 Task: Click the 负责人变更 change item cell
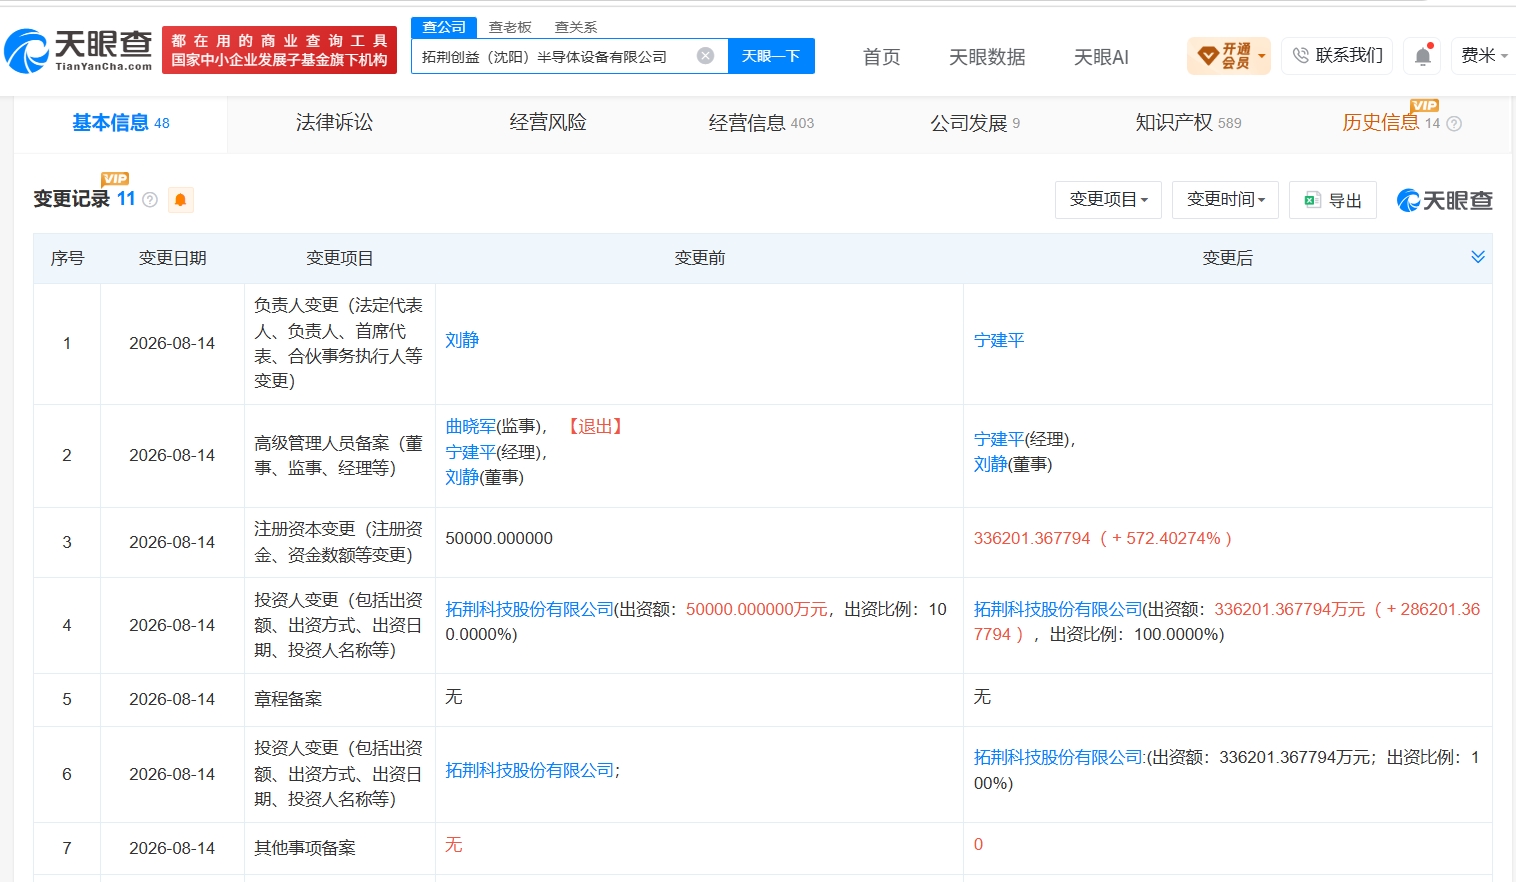(339, 343)
